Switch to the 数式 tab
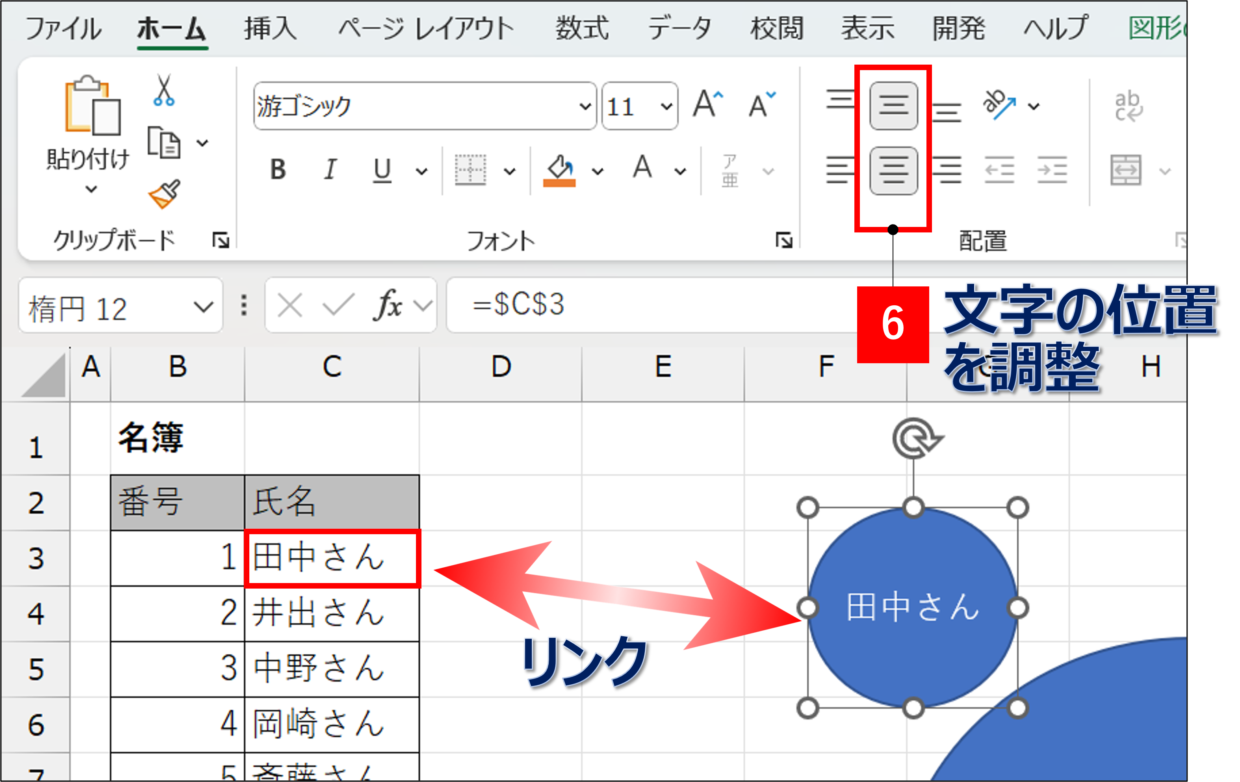Viewport: 1240px width, 782px height. (x=582, y=28)
